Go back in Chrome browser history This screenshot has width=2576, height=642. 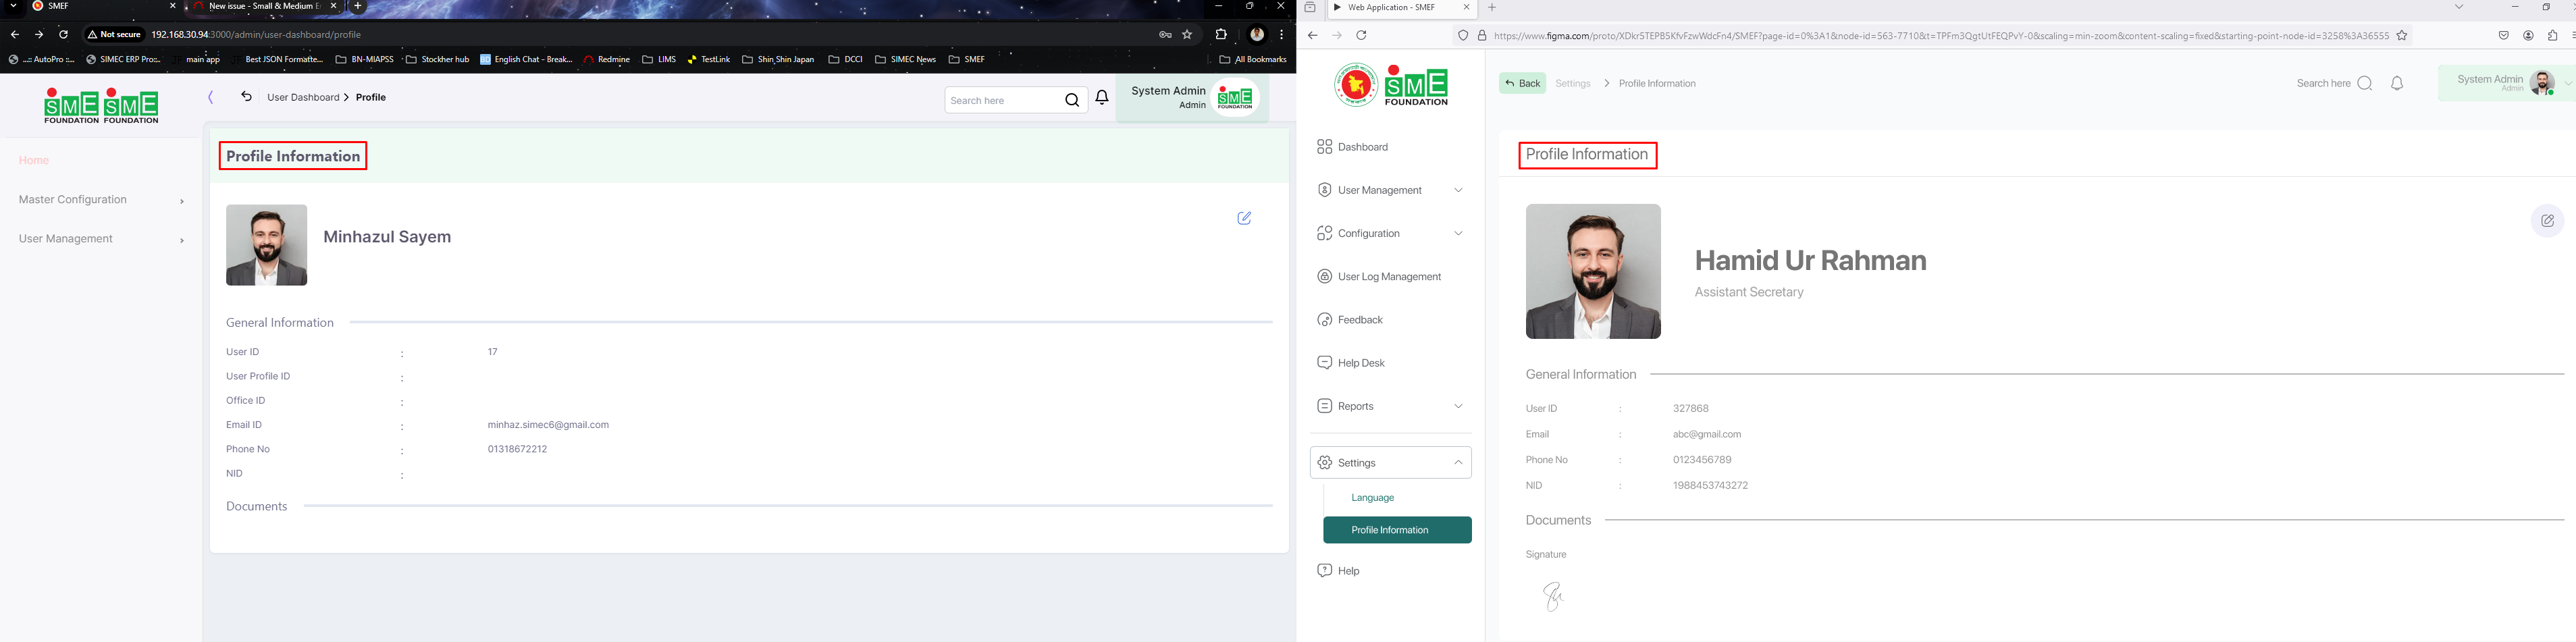(x=14, y=34)
